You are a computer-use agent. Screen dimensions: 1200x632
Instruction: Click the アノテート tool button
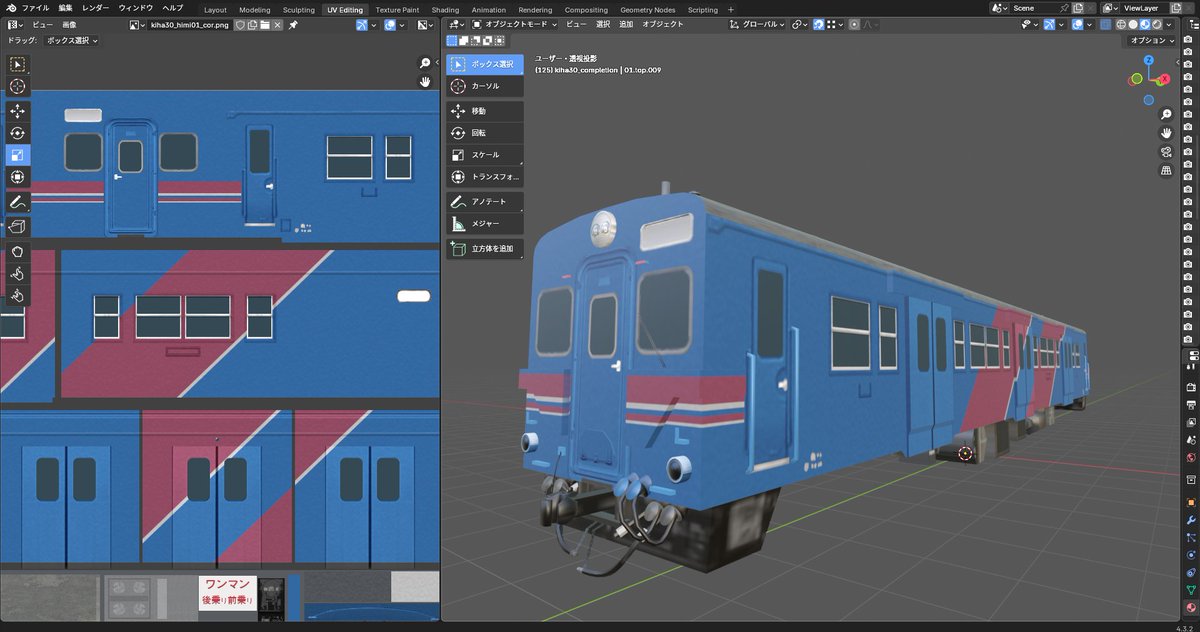pyautogui.click(x=485, y=201)
